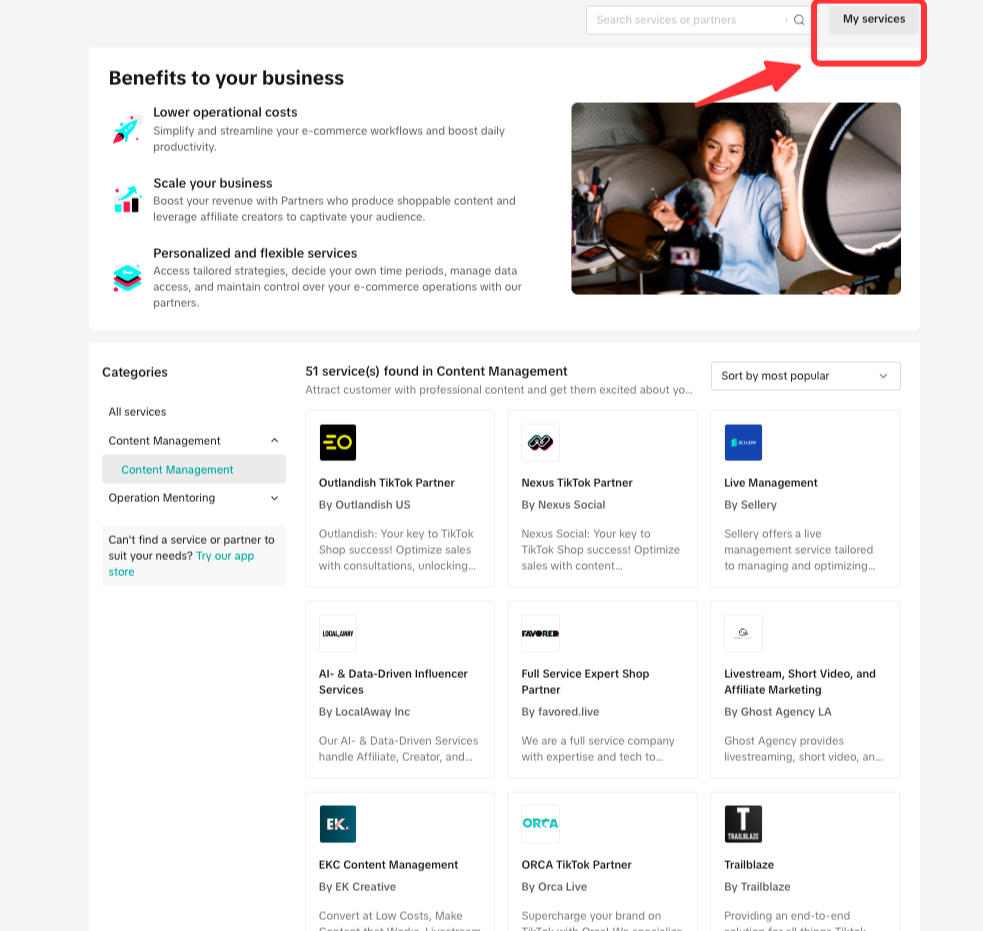
Task: Select the Content Management parent category
Action: [x=164, y=440]
